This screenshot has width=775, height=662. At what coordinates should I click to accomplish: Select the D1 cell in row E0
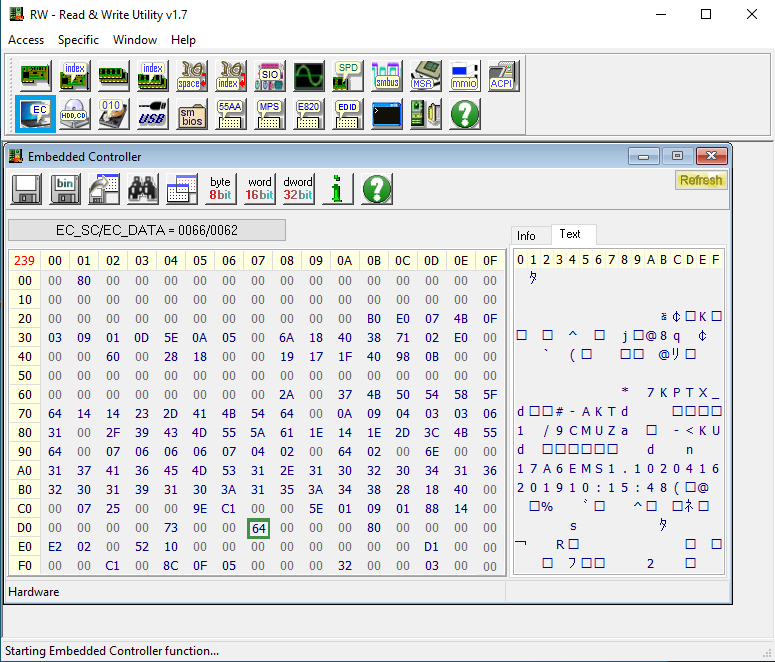coord(431,547)
